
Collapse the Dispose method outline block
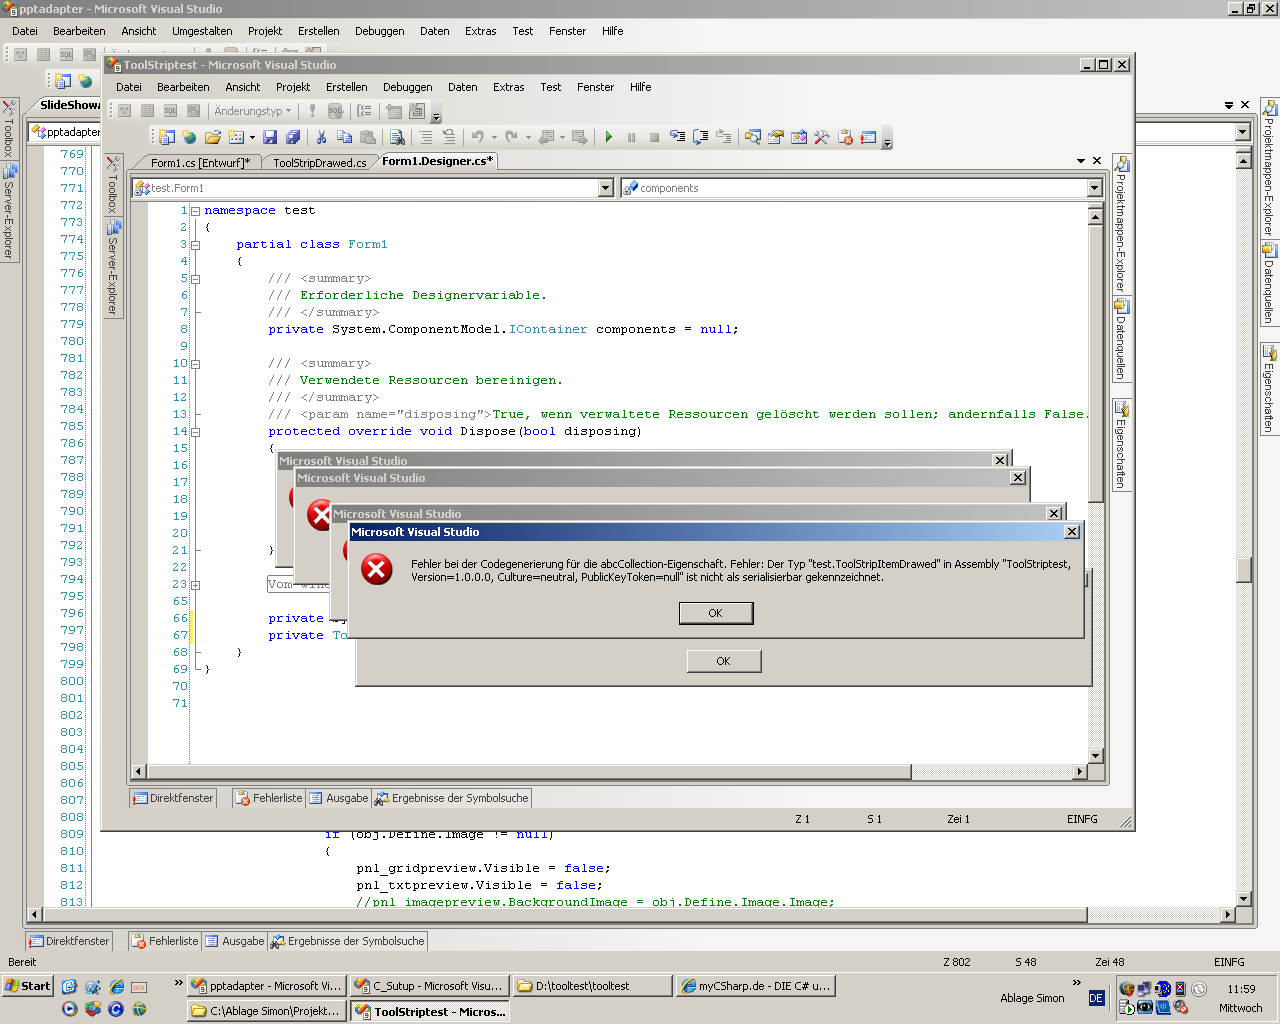click(195, 432)
